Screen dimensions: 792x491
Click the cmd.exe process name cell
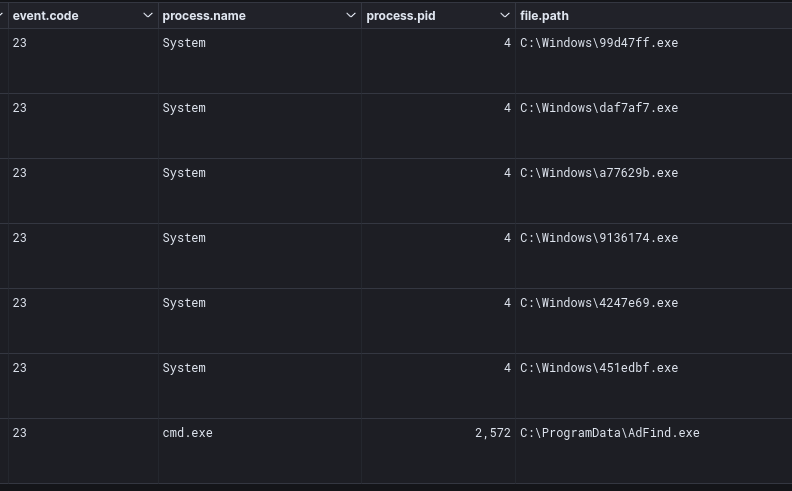tap(188, 433)
